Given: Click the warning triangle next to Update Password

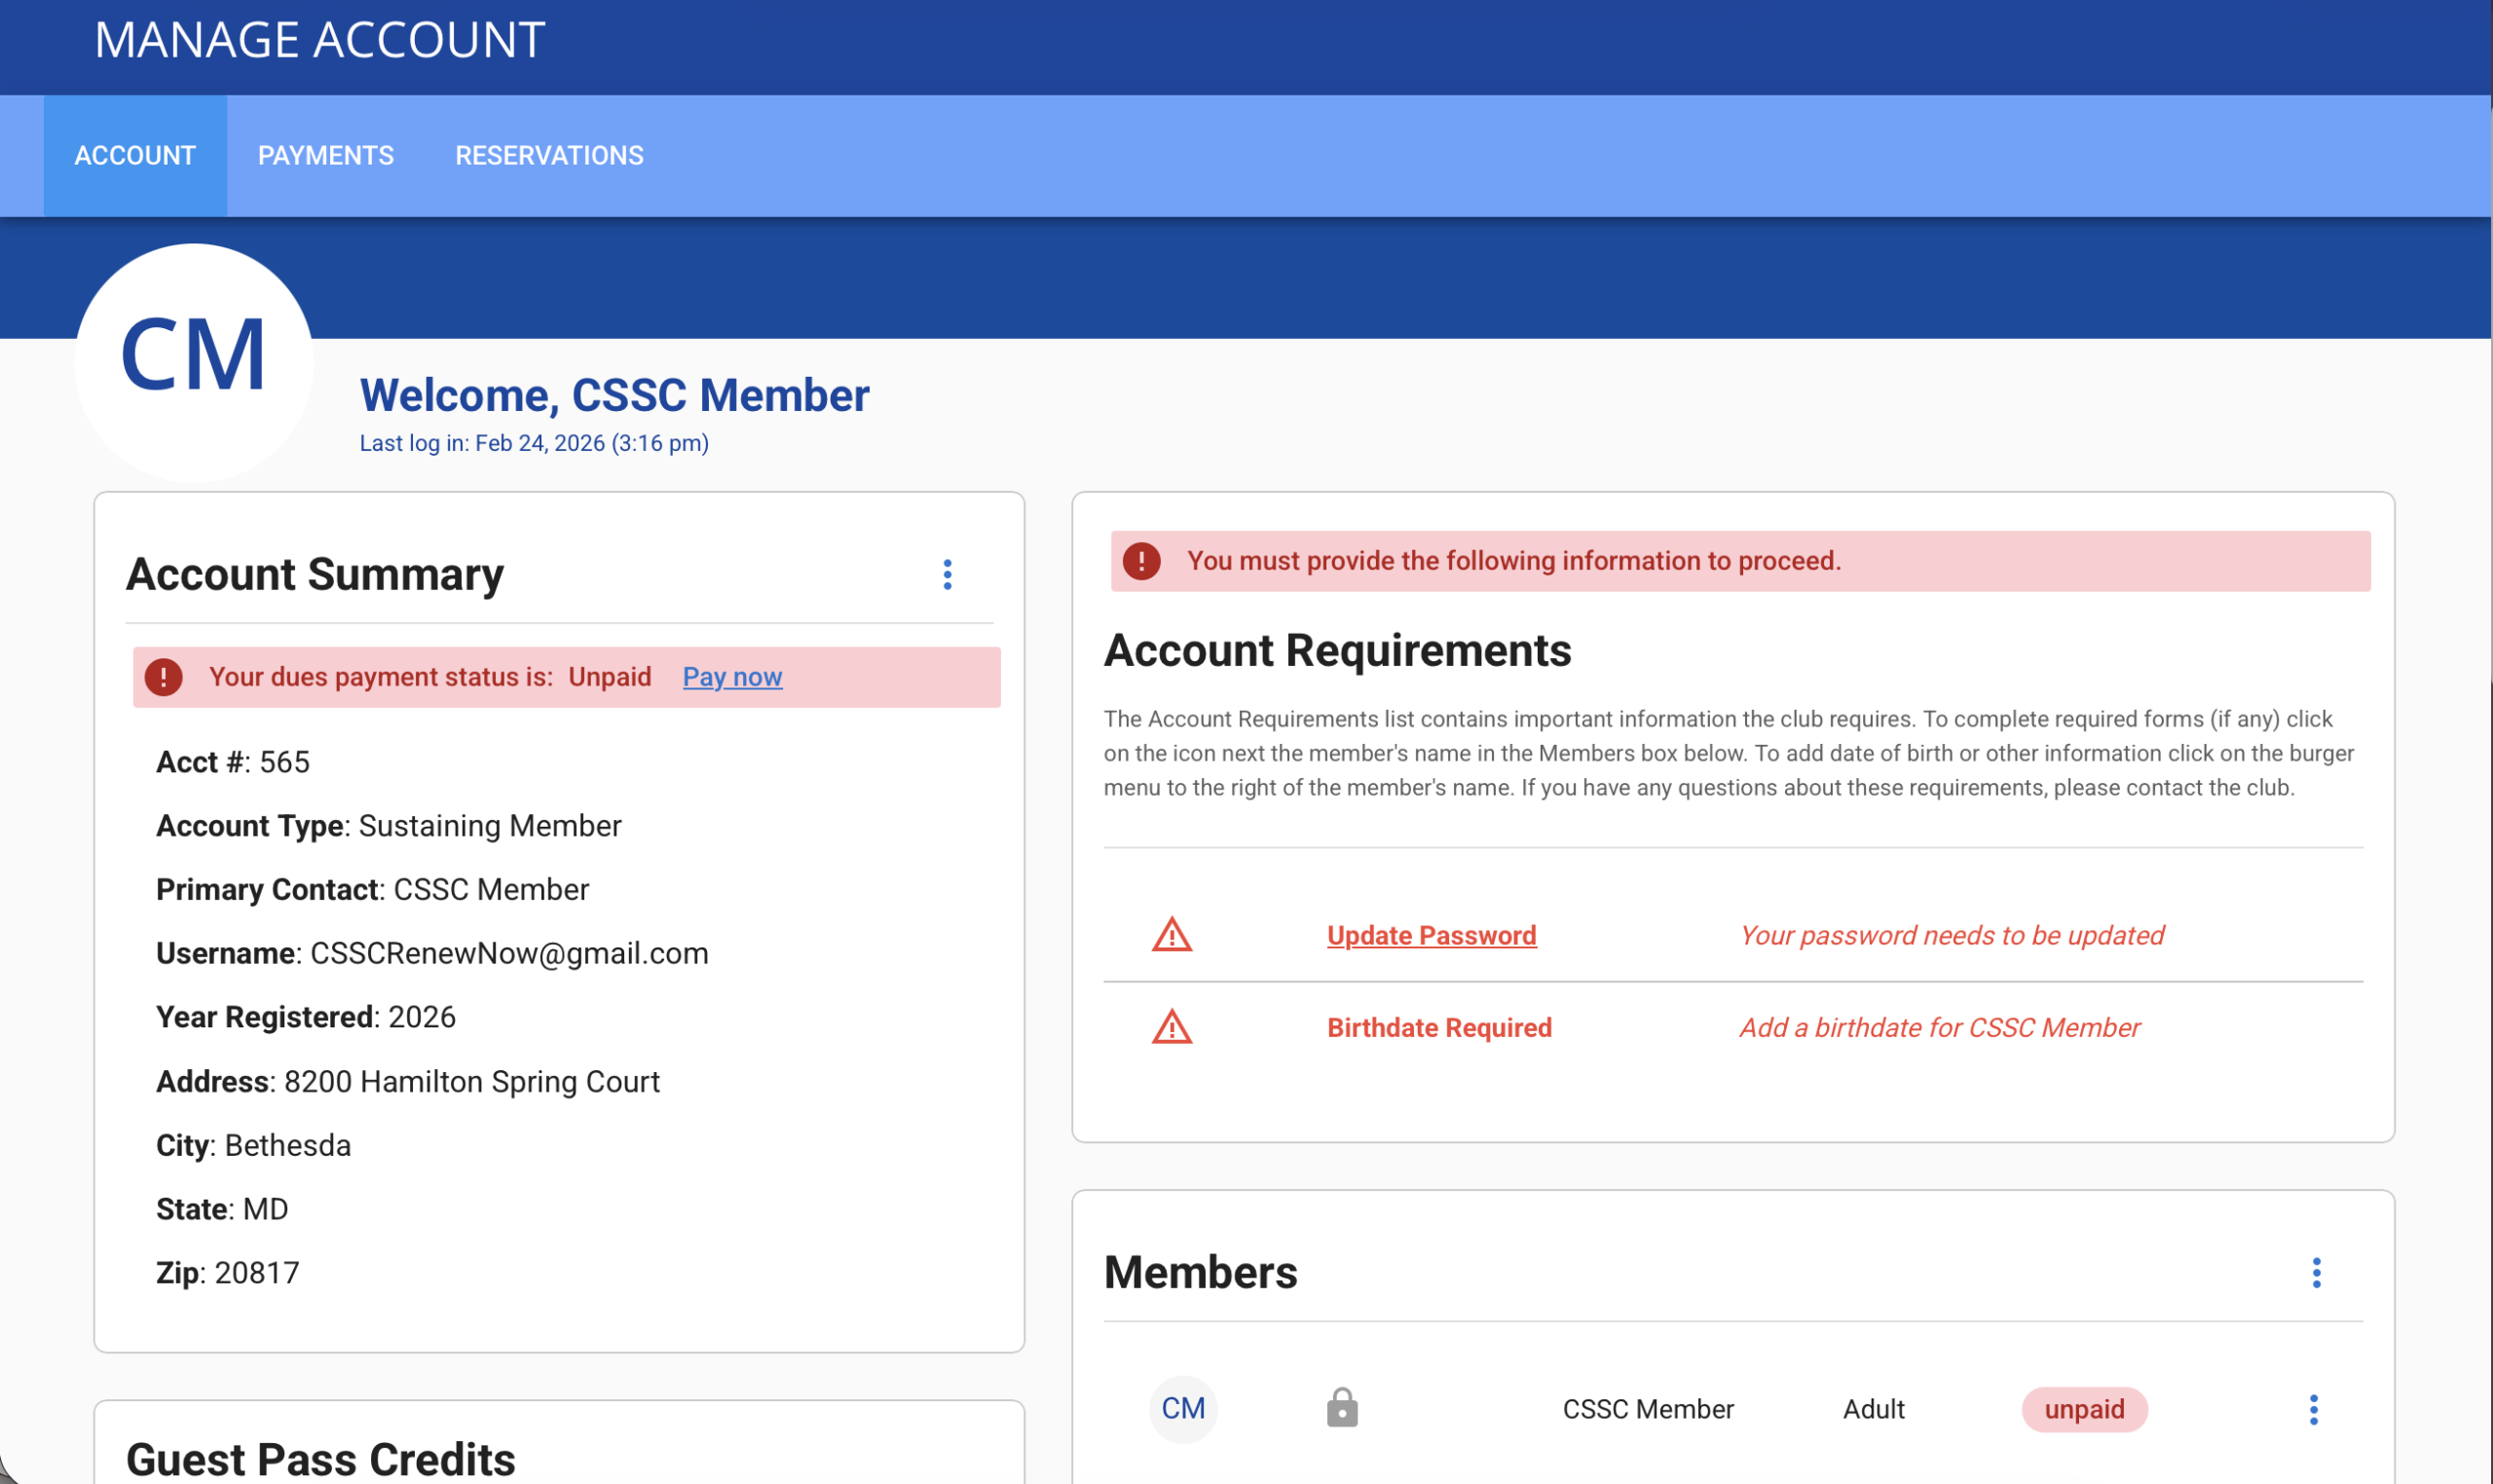Looking at the screenshot, I should (x=1171, y=935).
